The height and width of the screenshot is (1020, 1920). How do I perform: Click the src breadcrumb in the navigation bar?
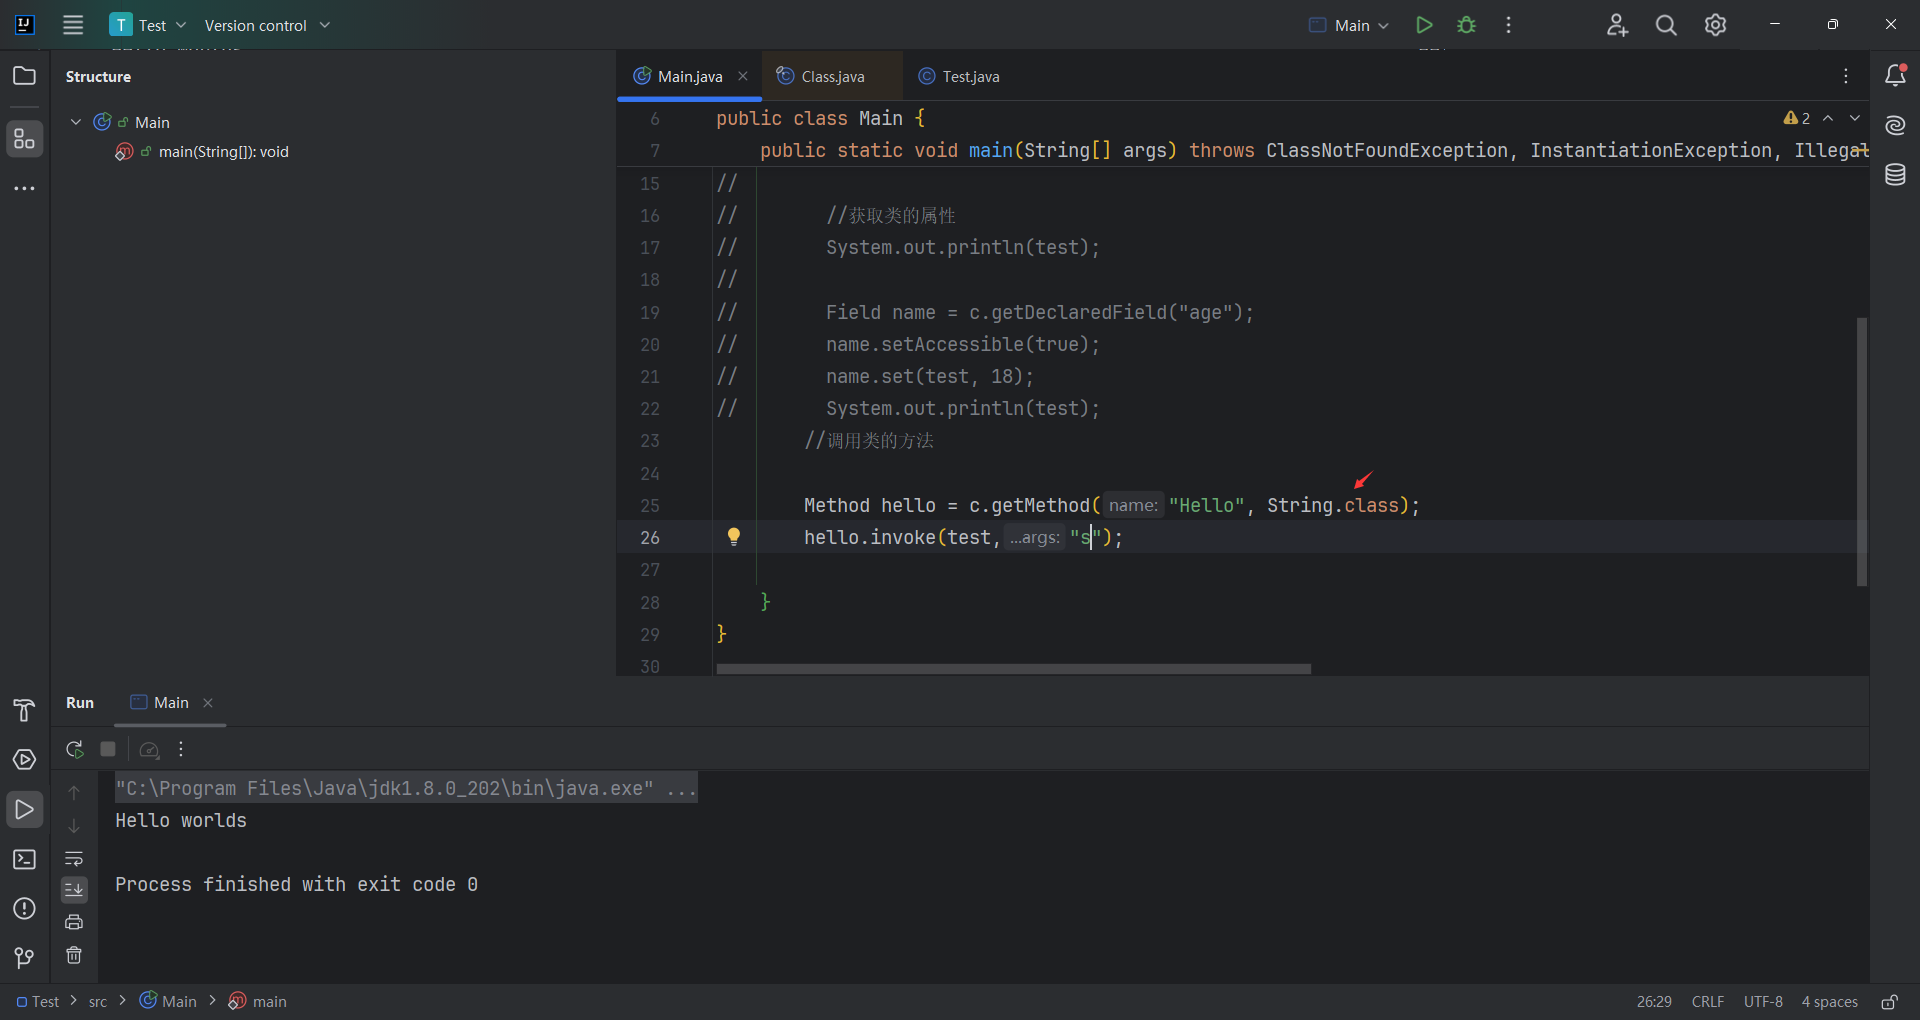tap(98, 1002)
